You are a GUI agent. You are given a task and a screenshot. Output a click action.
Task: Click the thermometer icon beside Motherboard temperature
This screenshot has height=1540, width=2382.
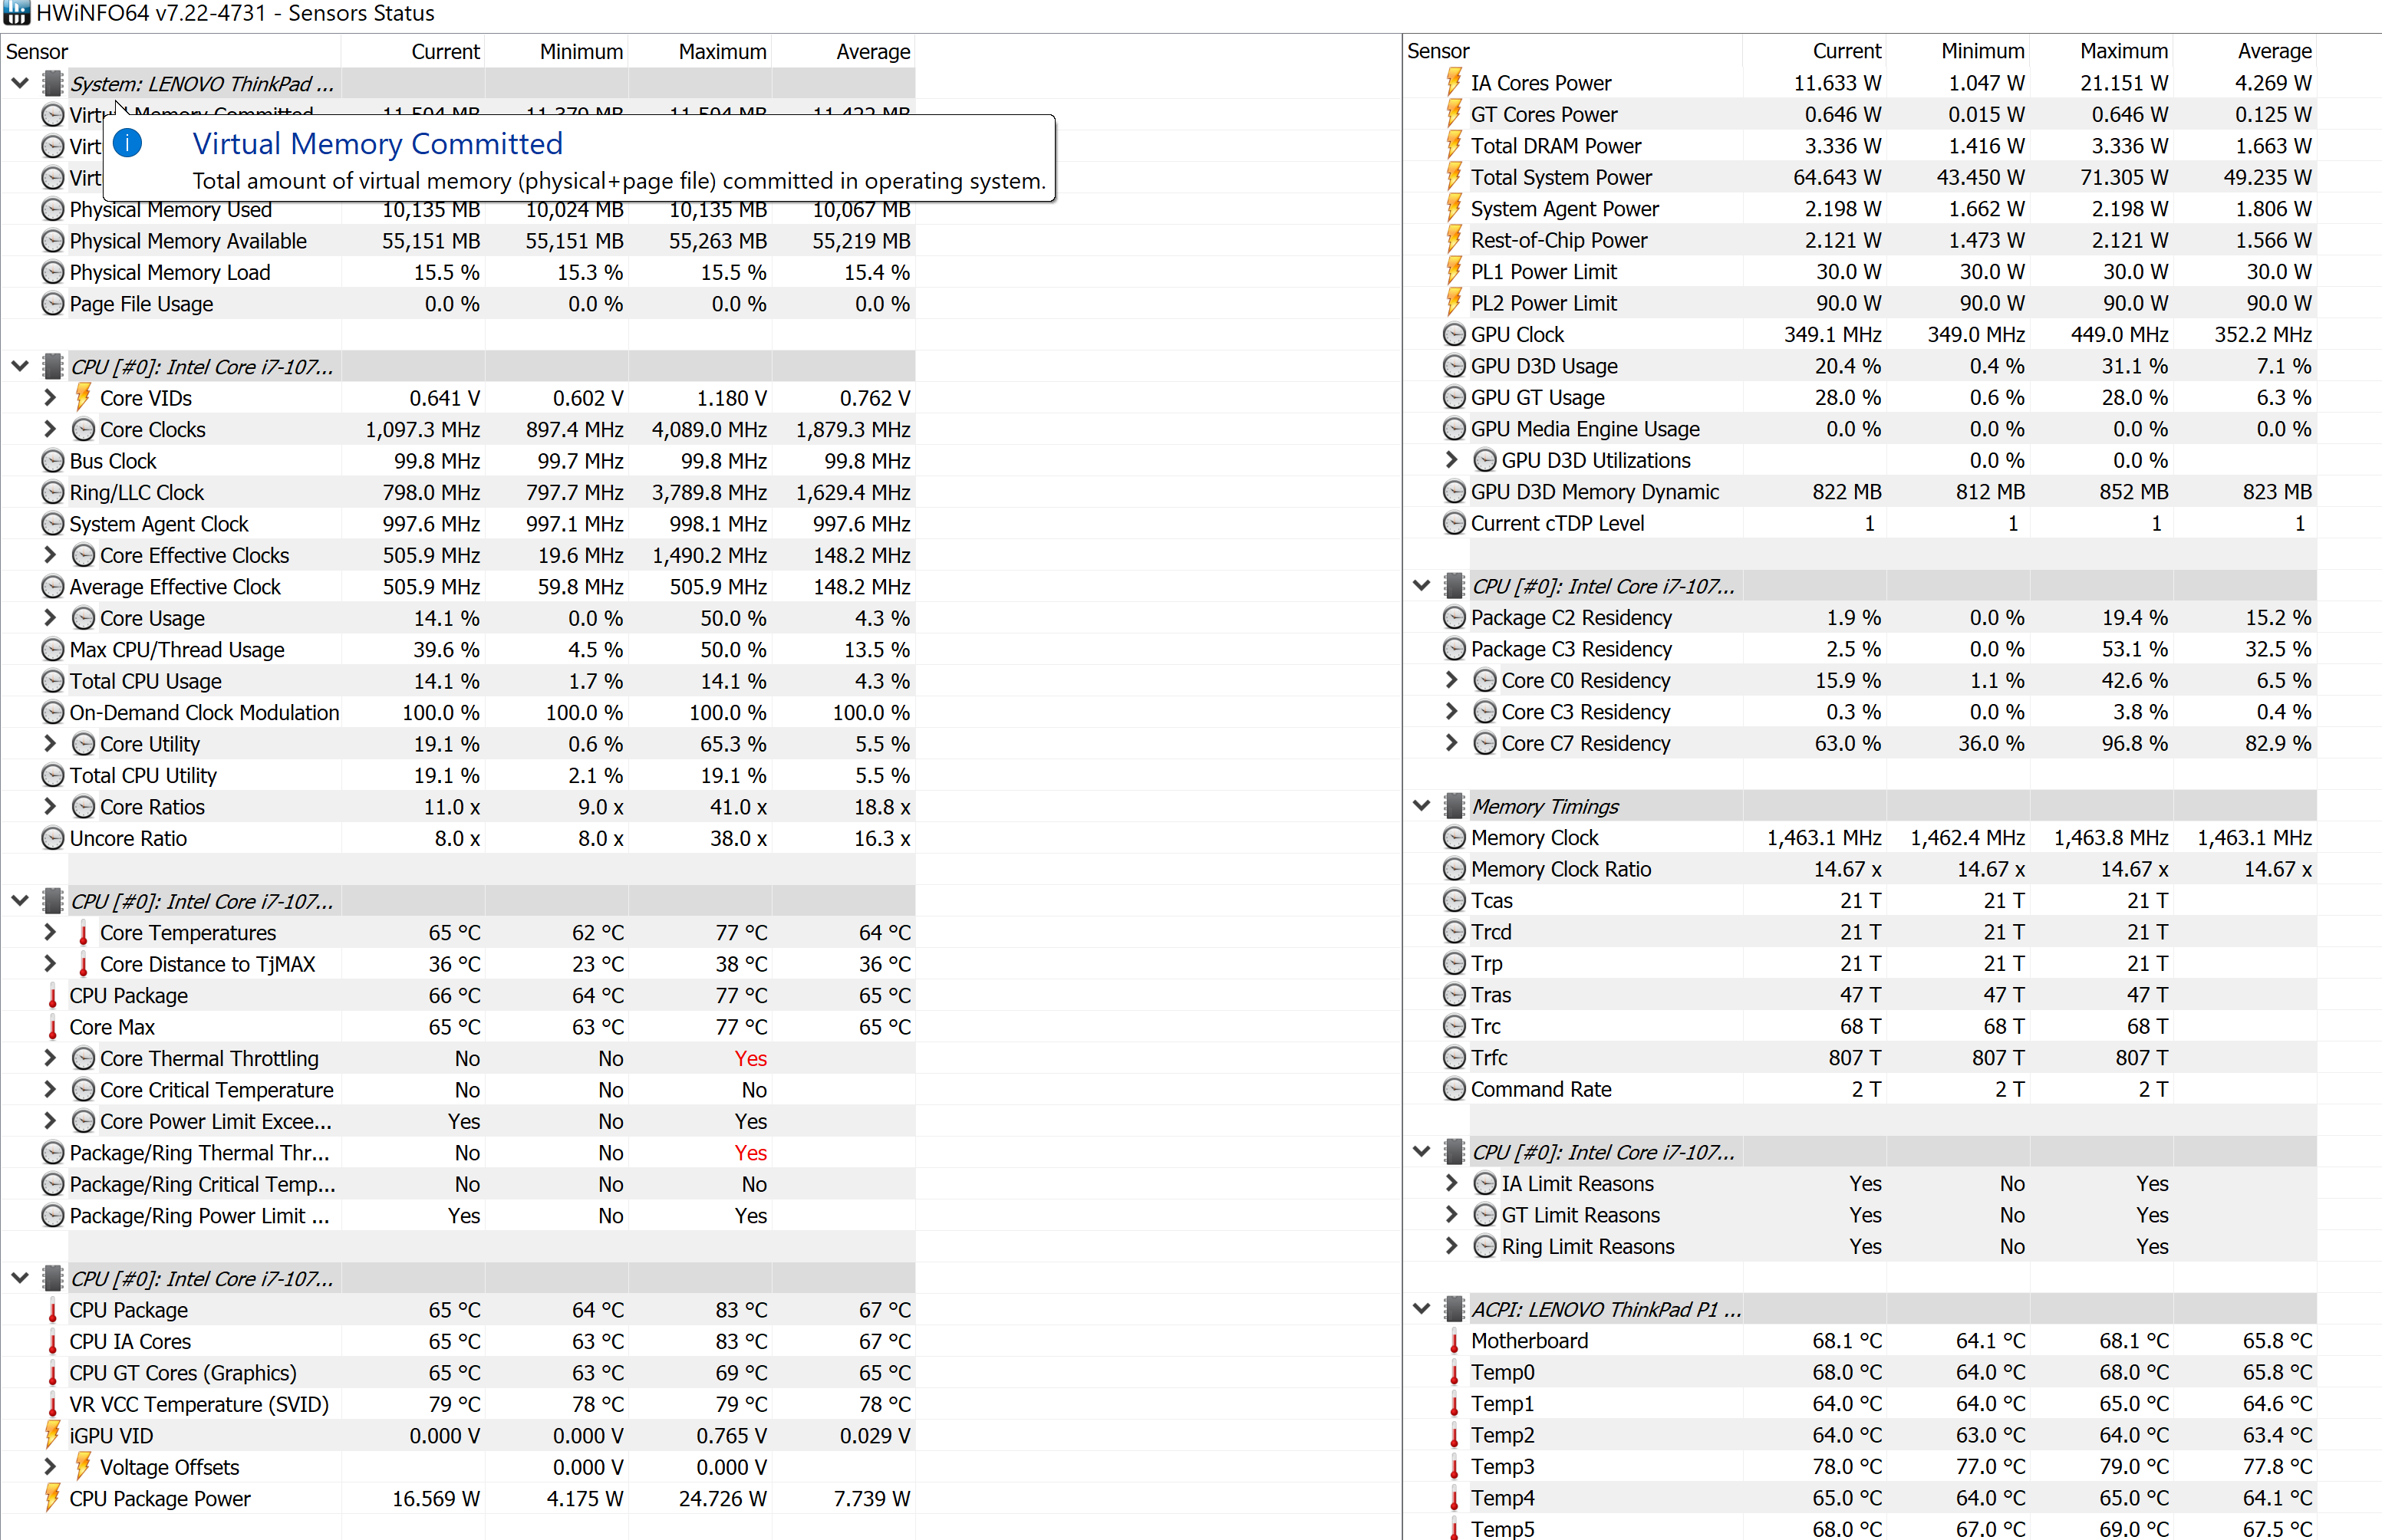pyautogui.click(x=1454, y=1341)
